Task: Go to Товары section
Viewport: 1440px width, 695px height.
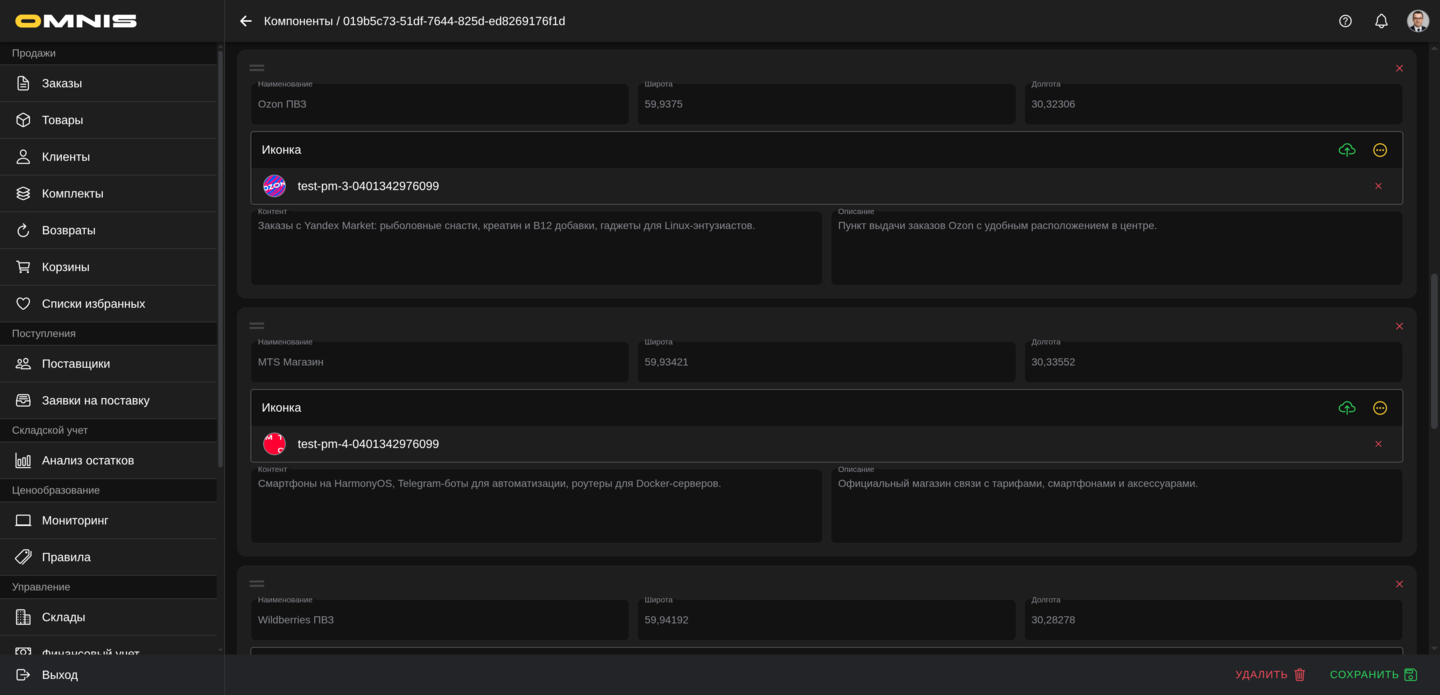Action: click(62, 120)
